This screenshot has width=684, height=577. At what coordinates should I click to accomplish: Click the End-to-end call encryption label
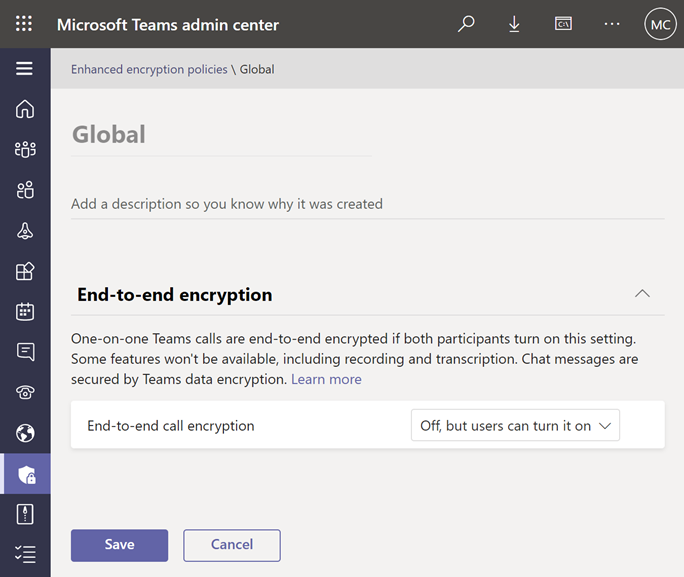coord(171,426)
